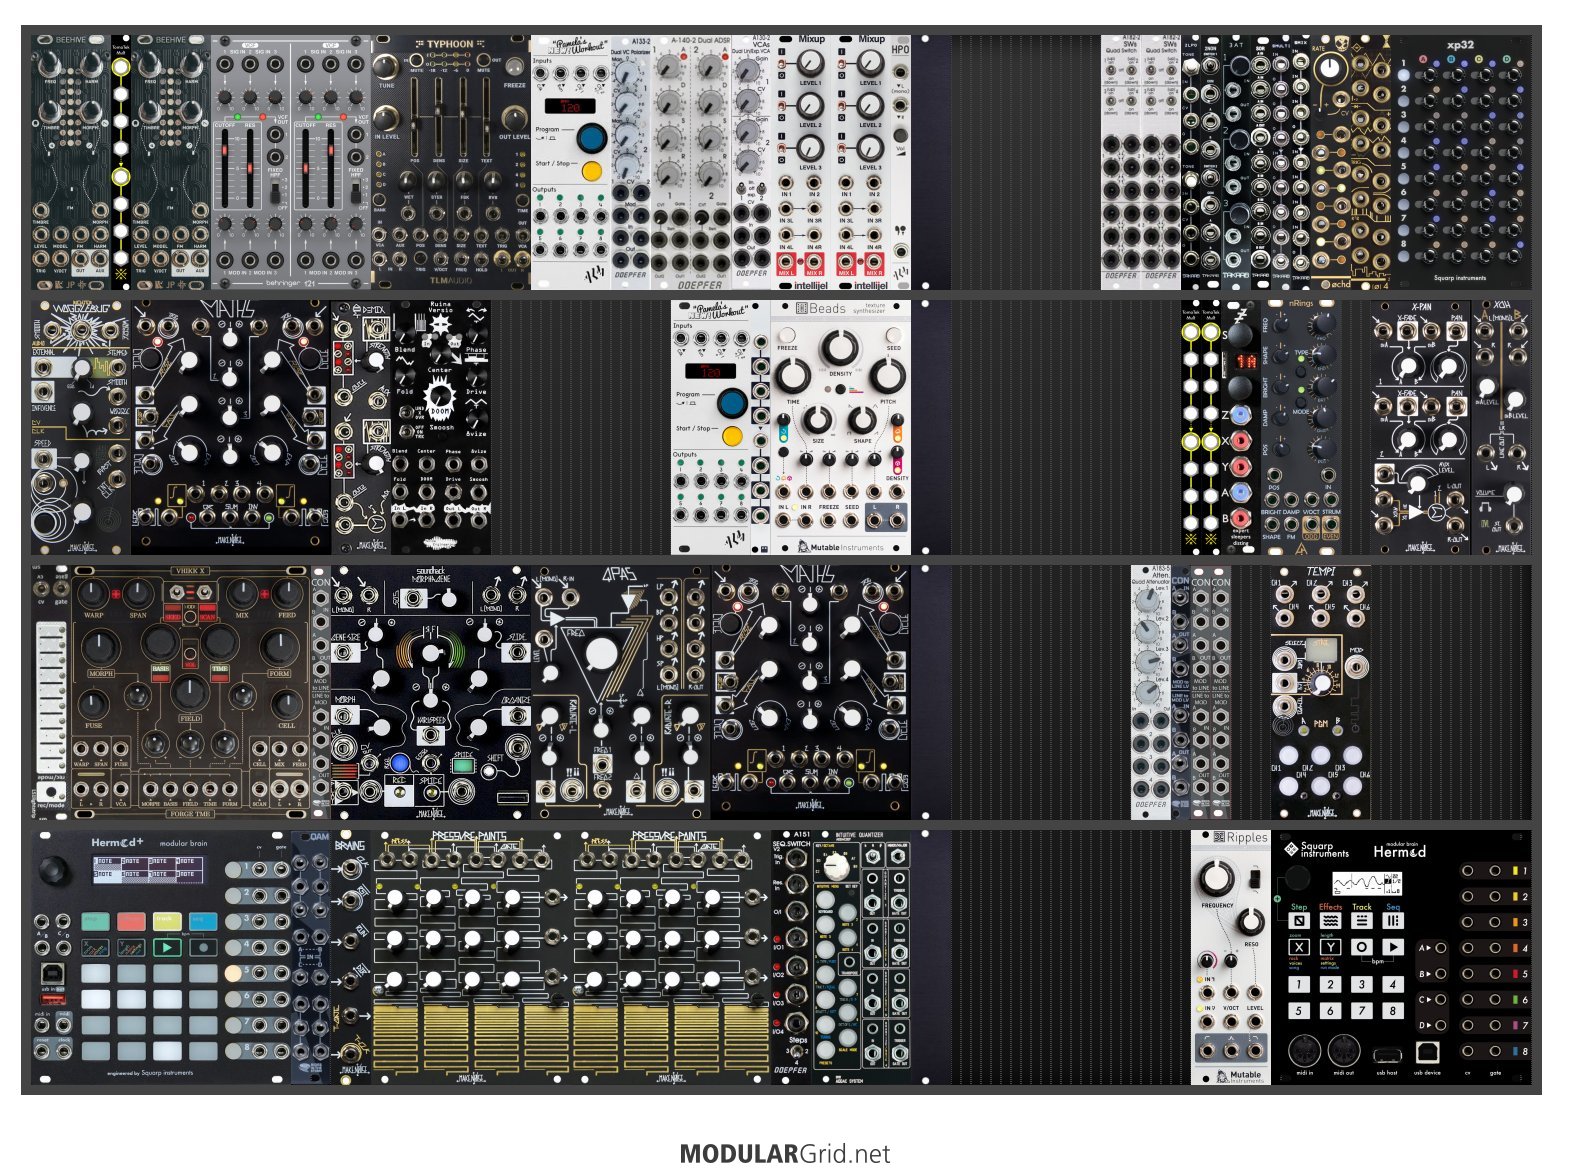Click the "TYPHOON" title text
The height and width of the screenshot is (1175, 1572).
click(x=450, y=44)
